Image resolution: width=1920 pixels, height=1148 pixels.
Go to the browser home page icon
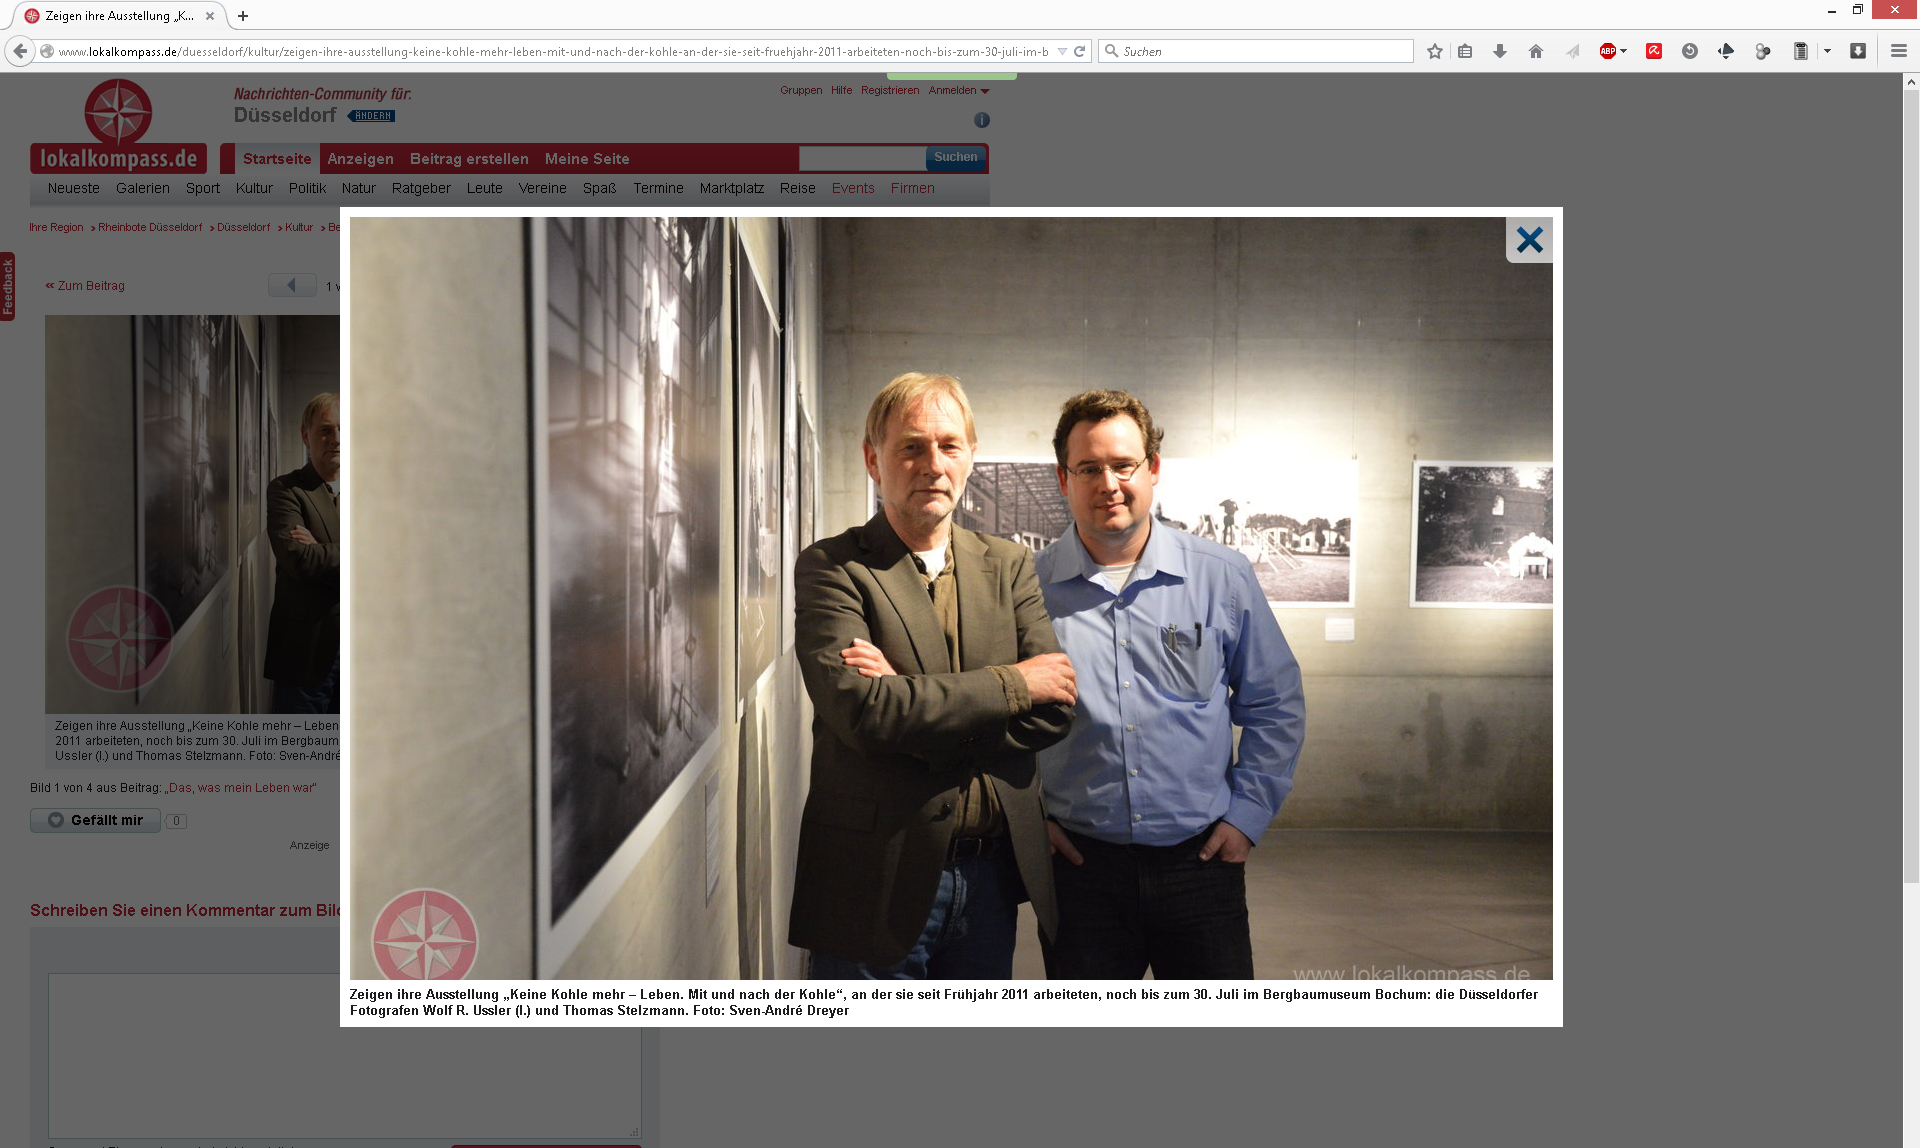pyautogui.click(x=1536, y=51)
